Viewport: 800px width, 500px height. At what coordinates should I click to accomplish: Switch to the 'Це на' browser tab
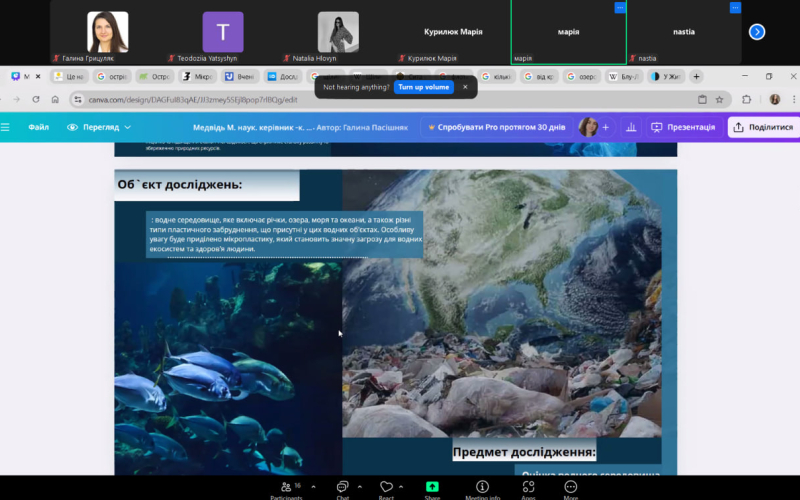coord(69,77)
